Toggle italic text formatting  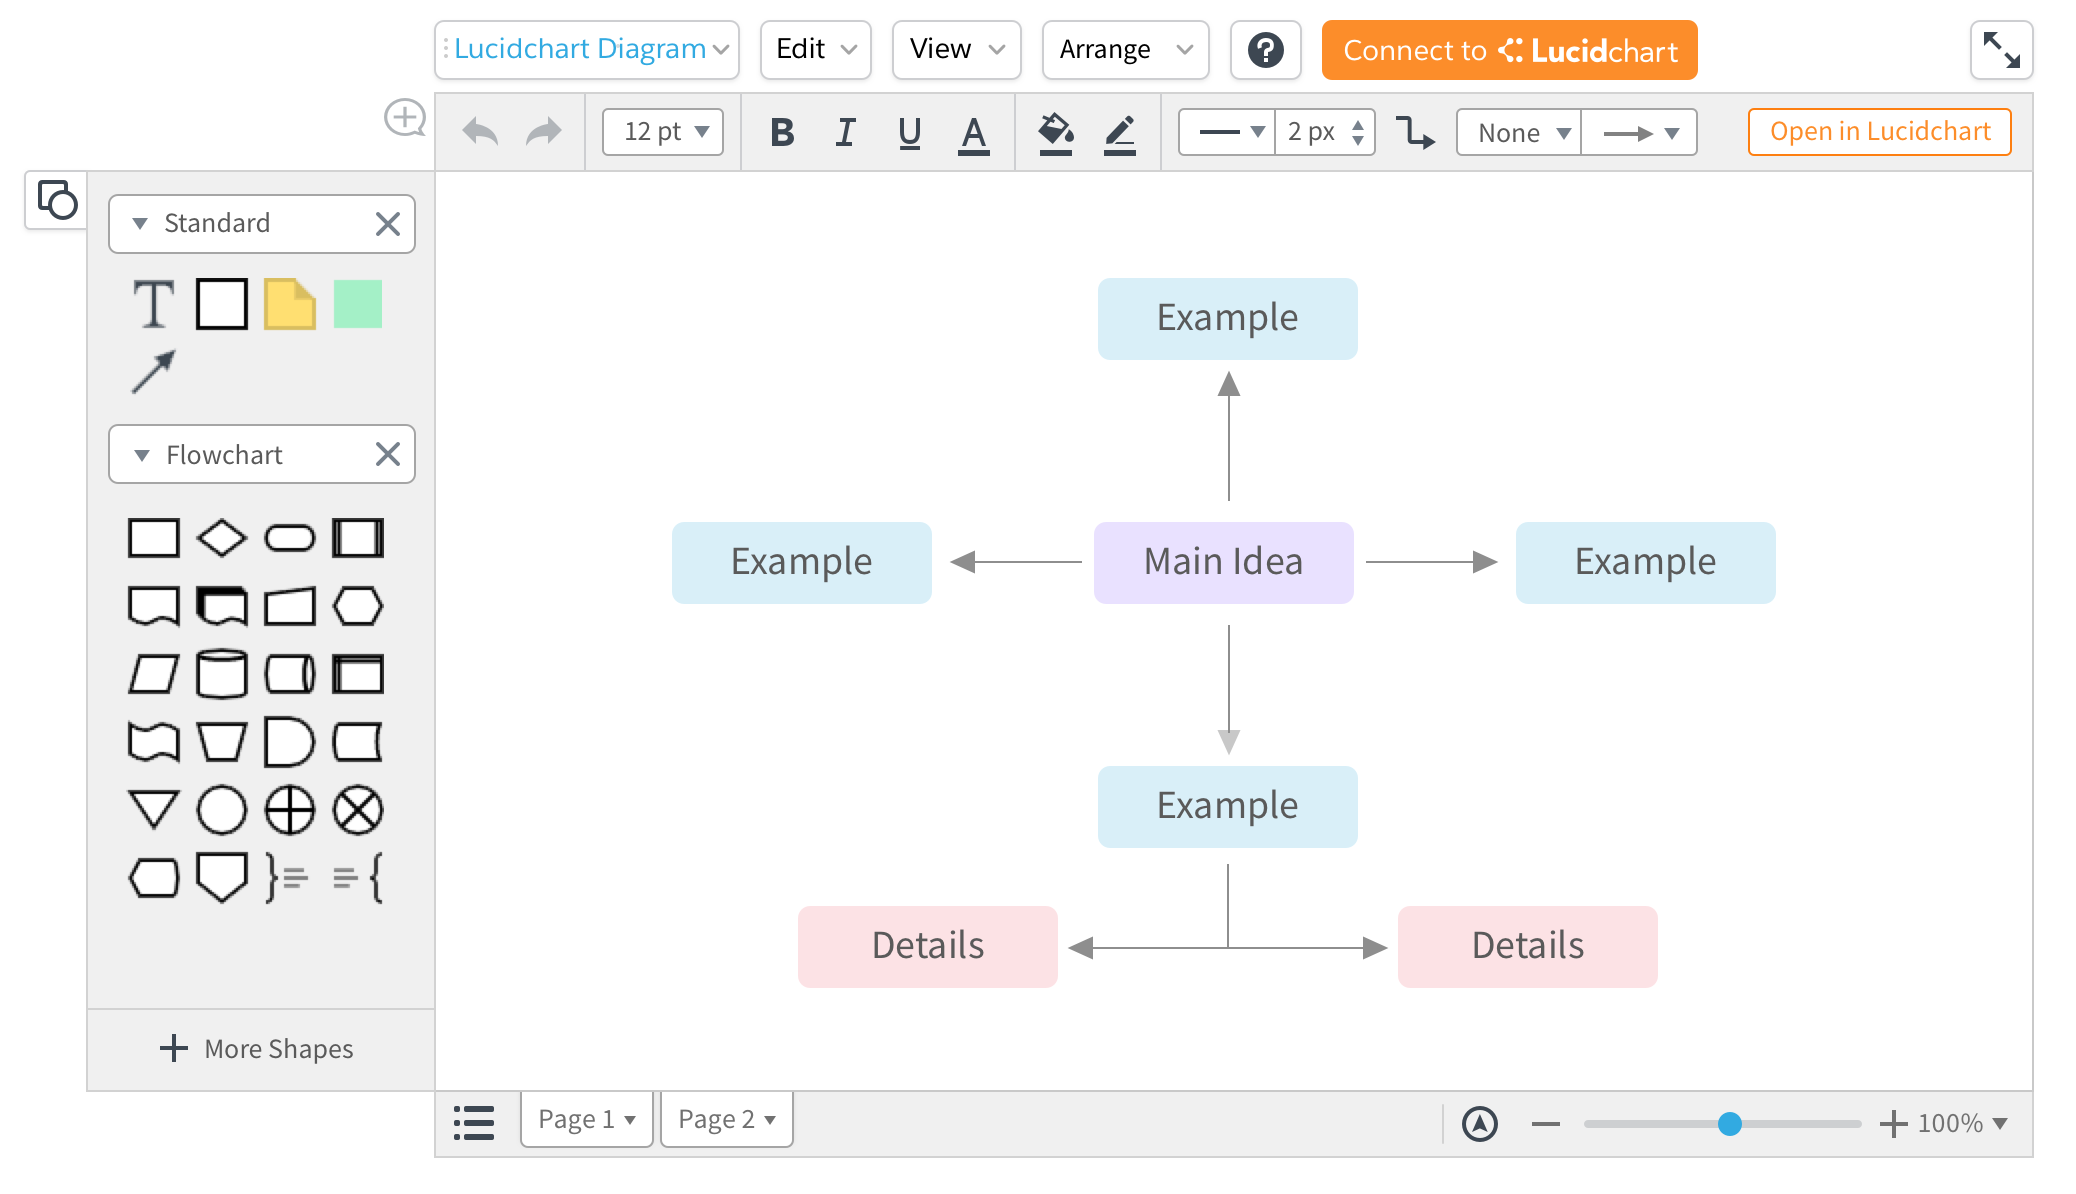pos(846,132)
